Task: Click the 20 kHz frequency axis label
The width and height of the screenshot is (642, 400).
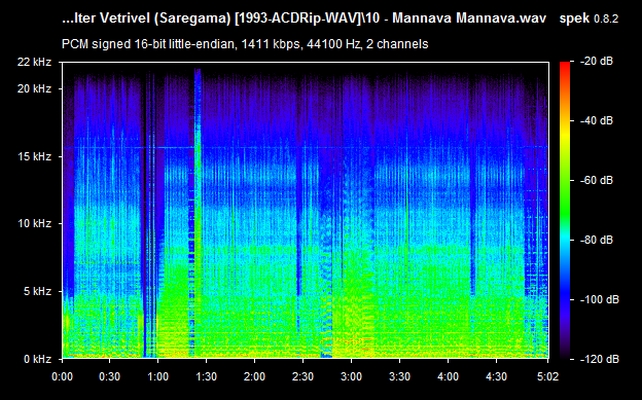Action: pyautogui.click(x=34, y=89)
